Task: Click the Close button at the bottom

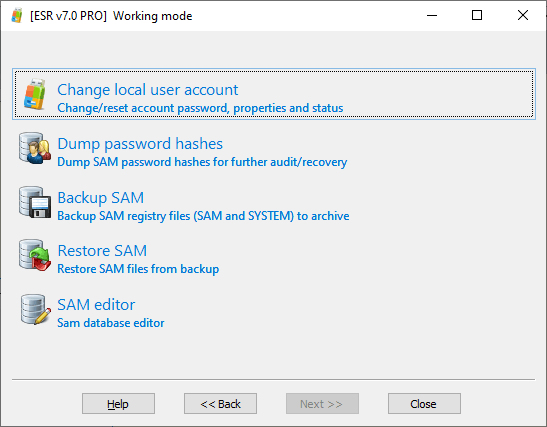Action: (424, 404)
